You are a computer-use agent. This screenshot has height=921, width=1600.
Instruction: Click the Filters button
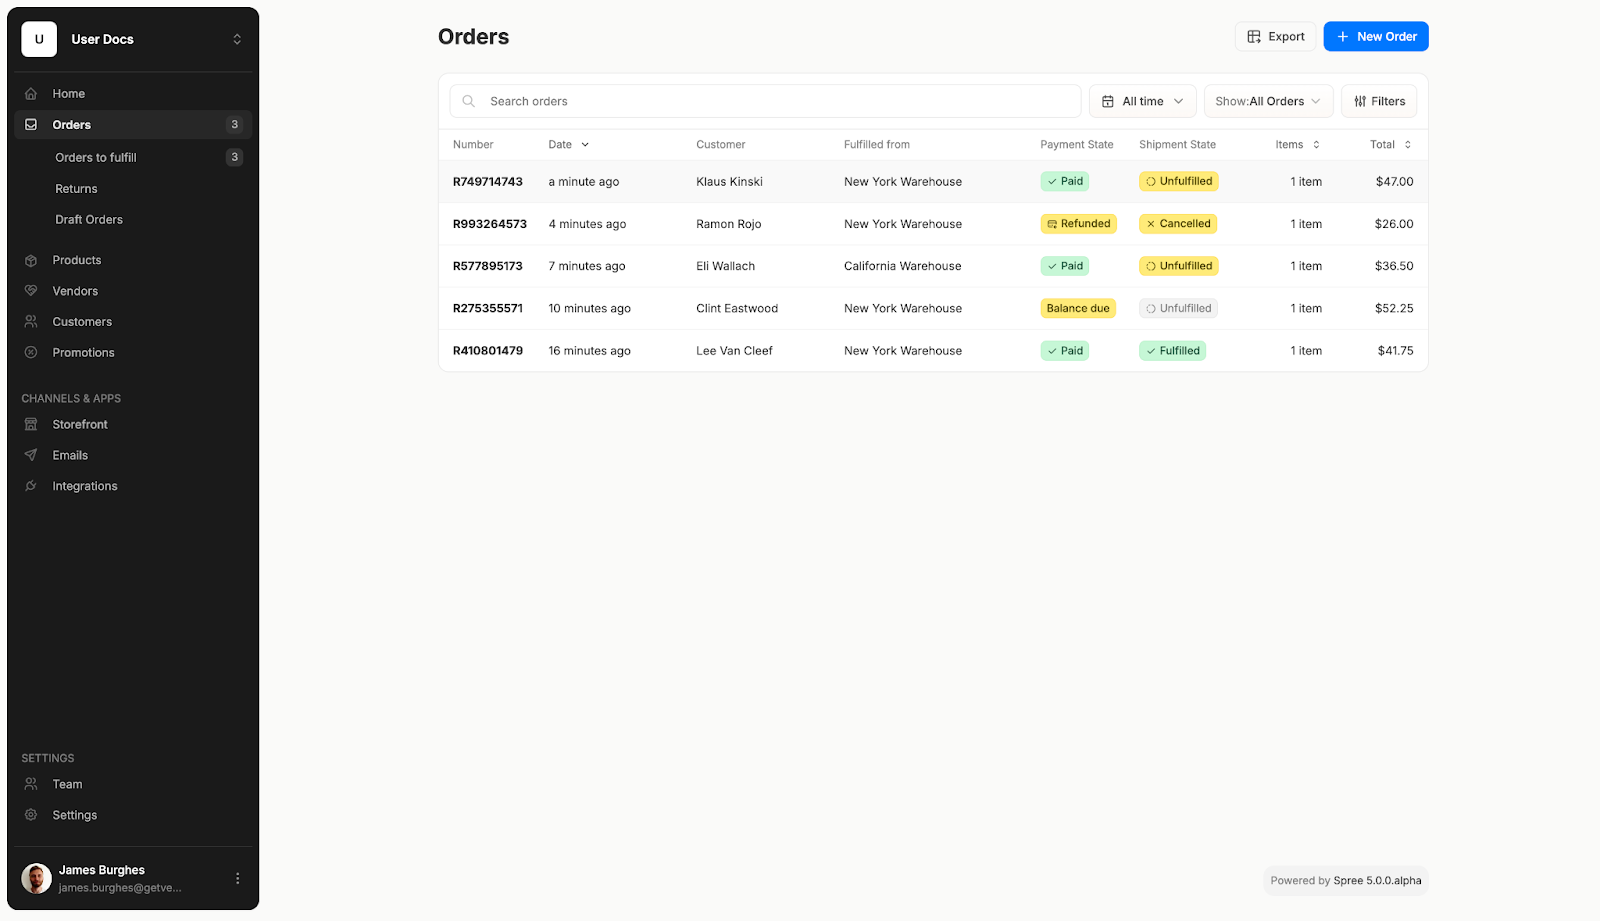pyautogui.click(x=1379, y=101)
